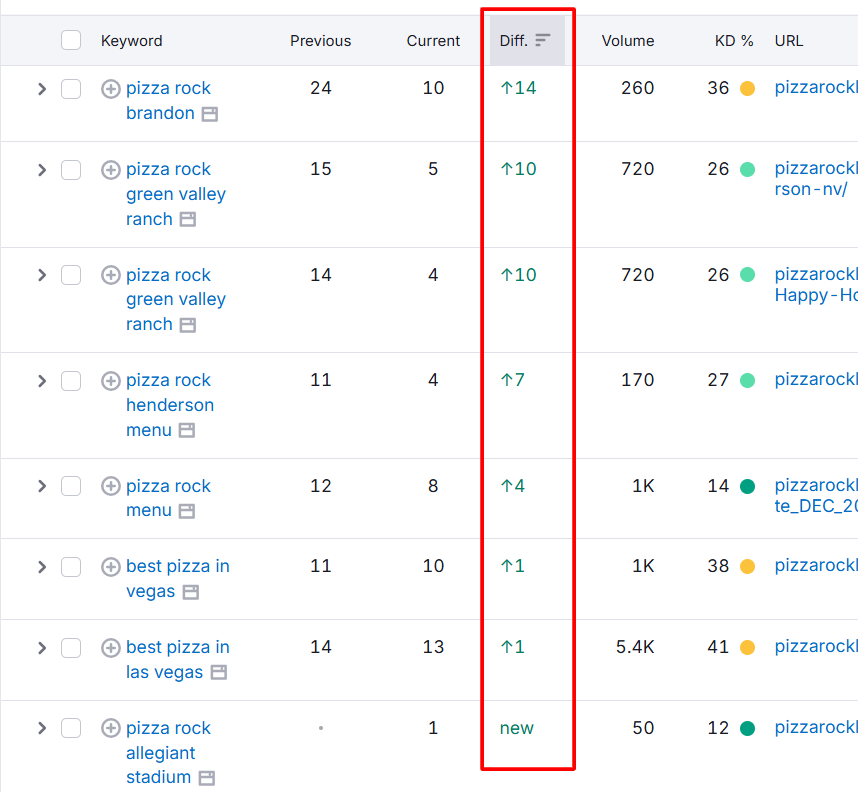Open the URL link in the pizza rock brandon row
This screenshot has width=858, height=792.
(816, 88)
